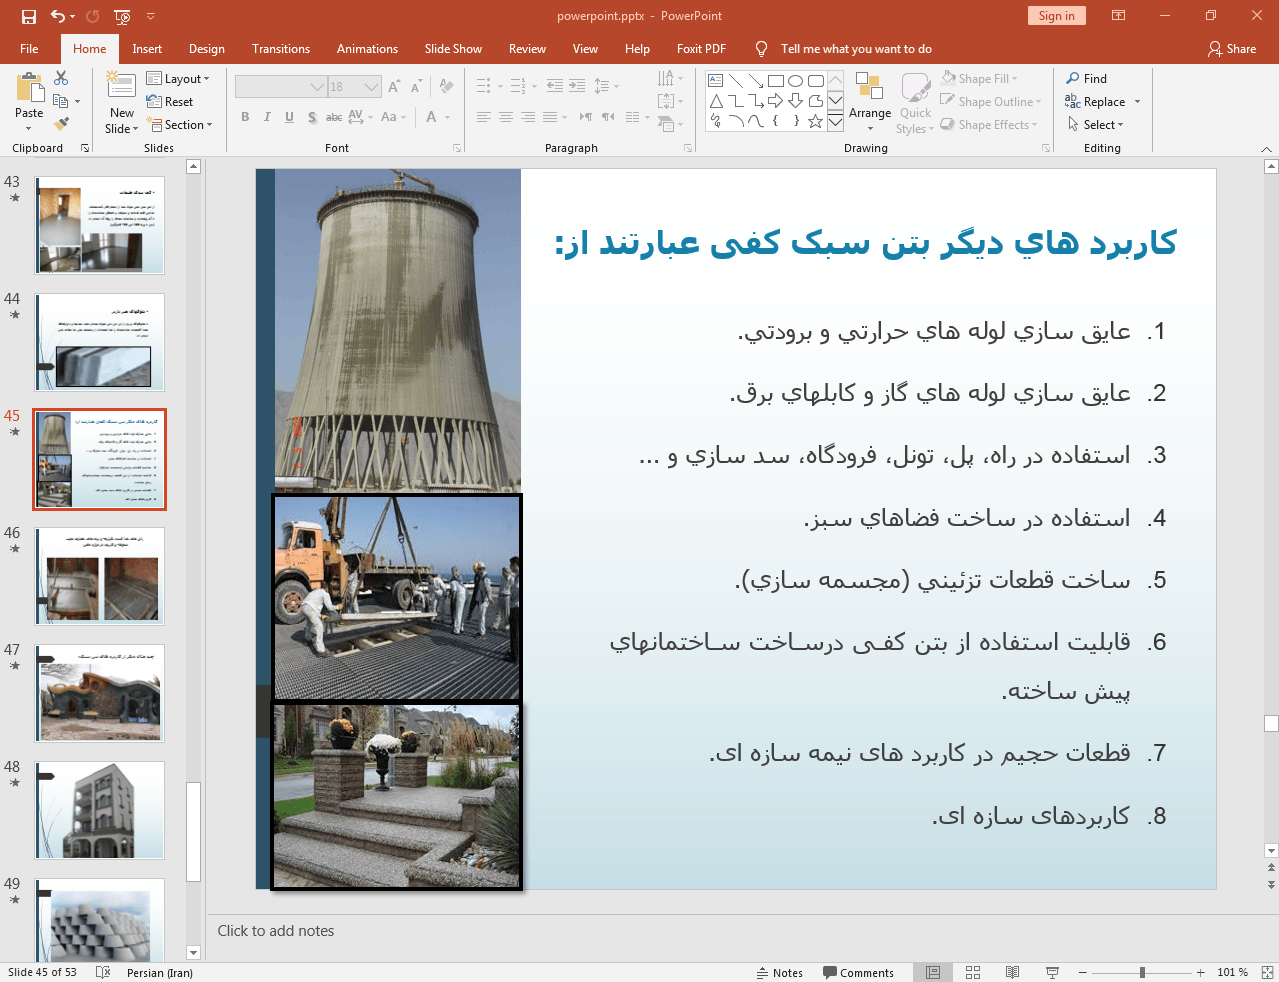Click the Paste clipboard icon

29,88
